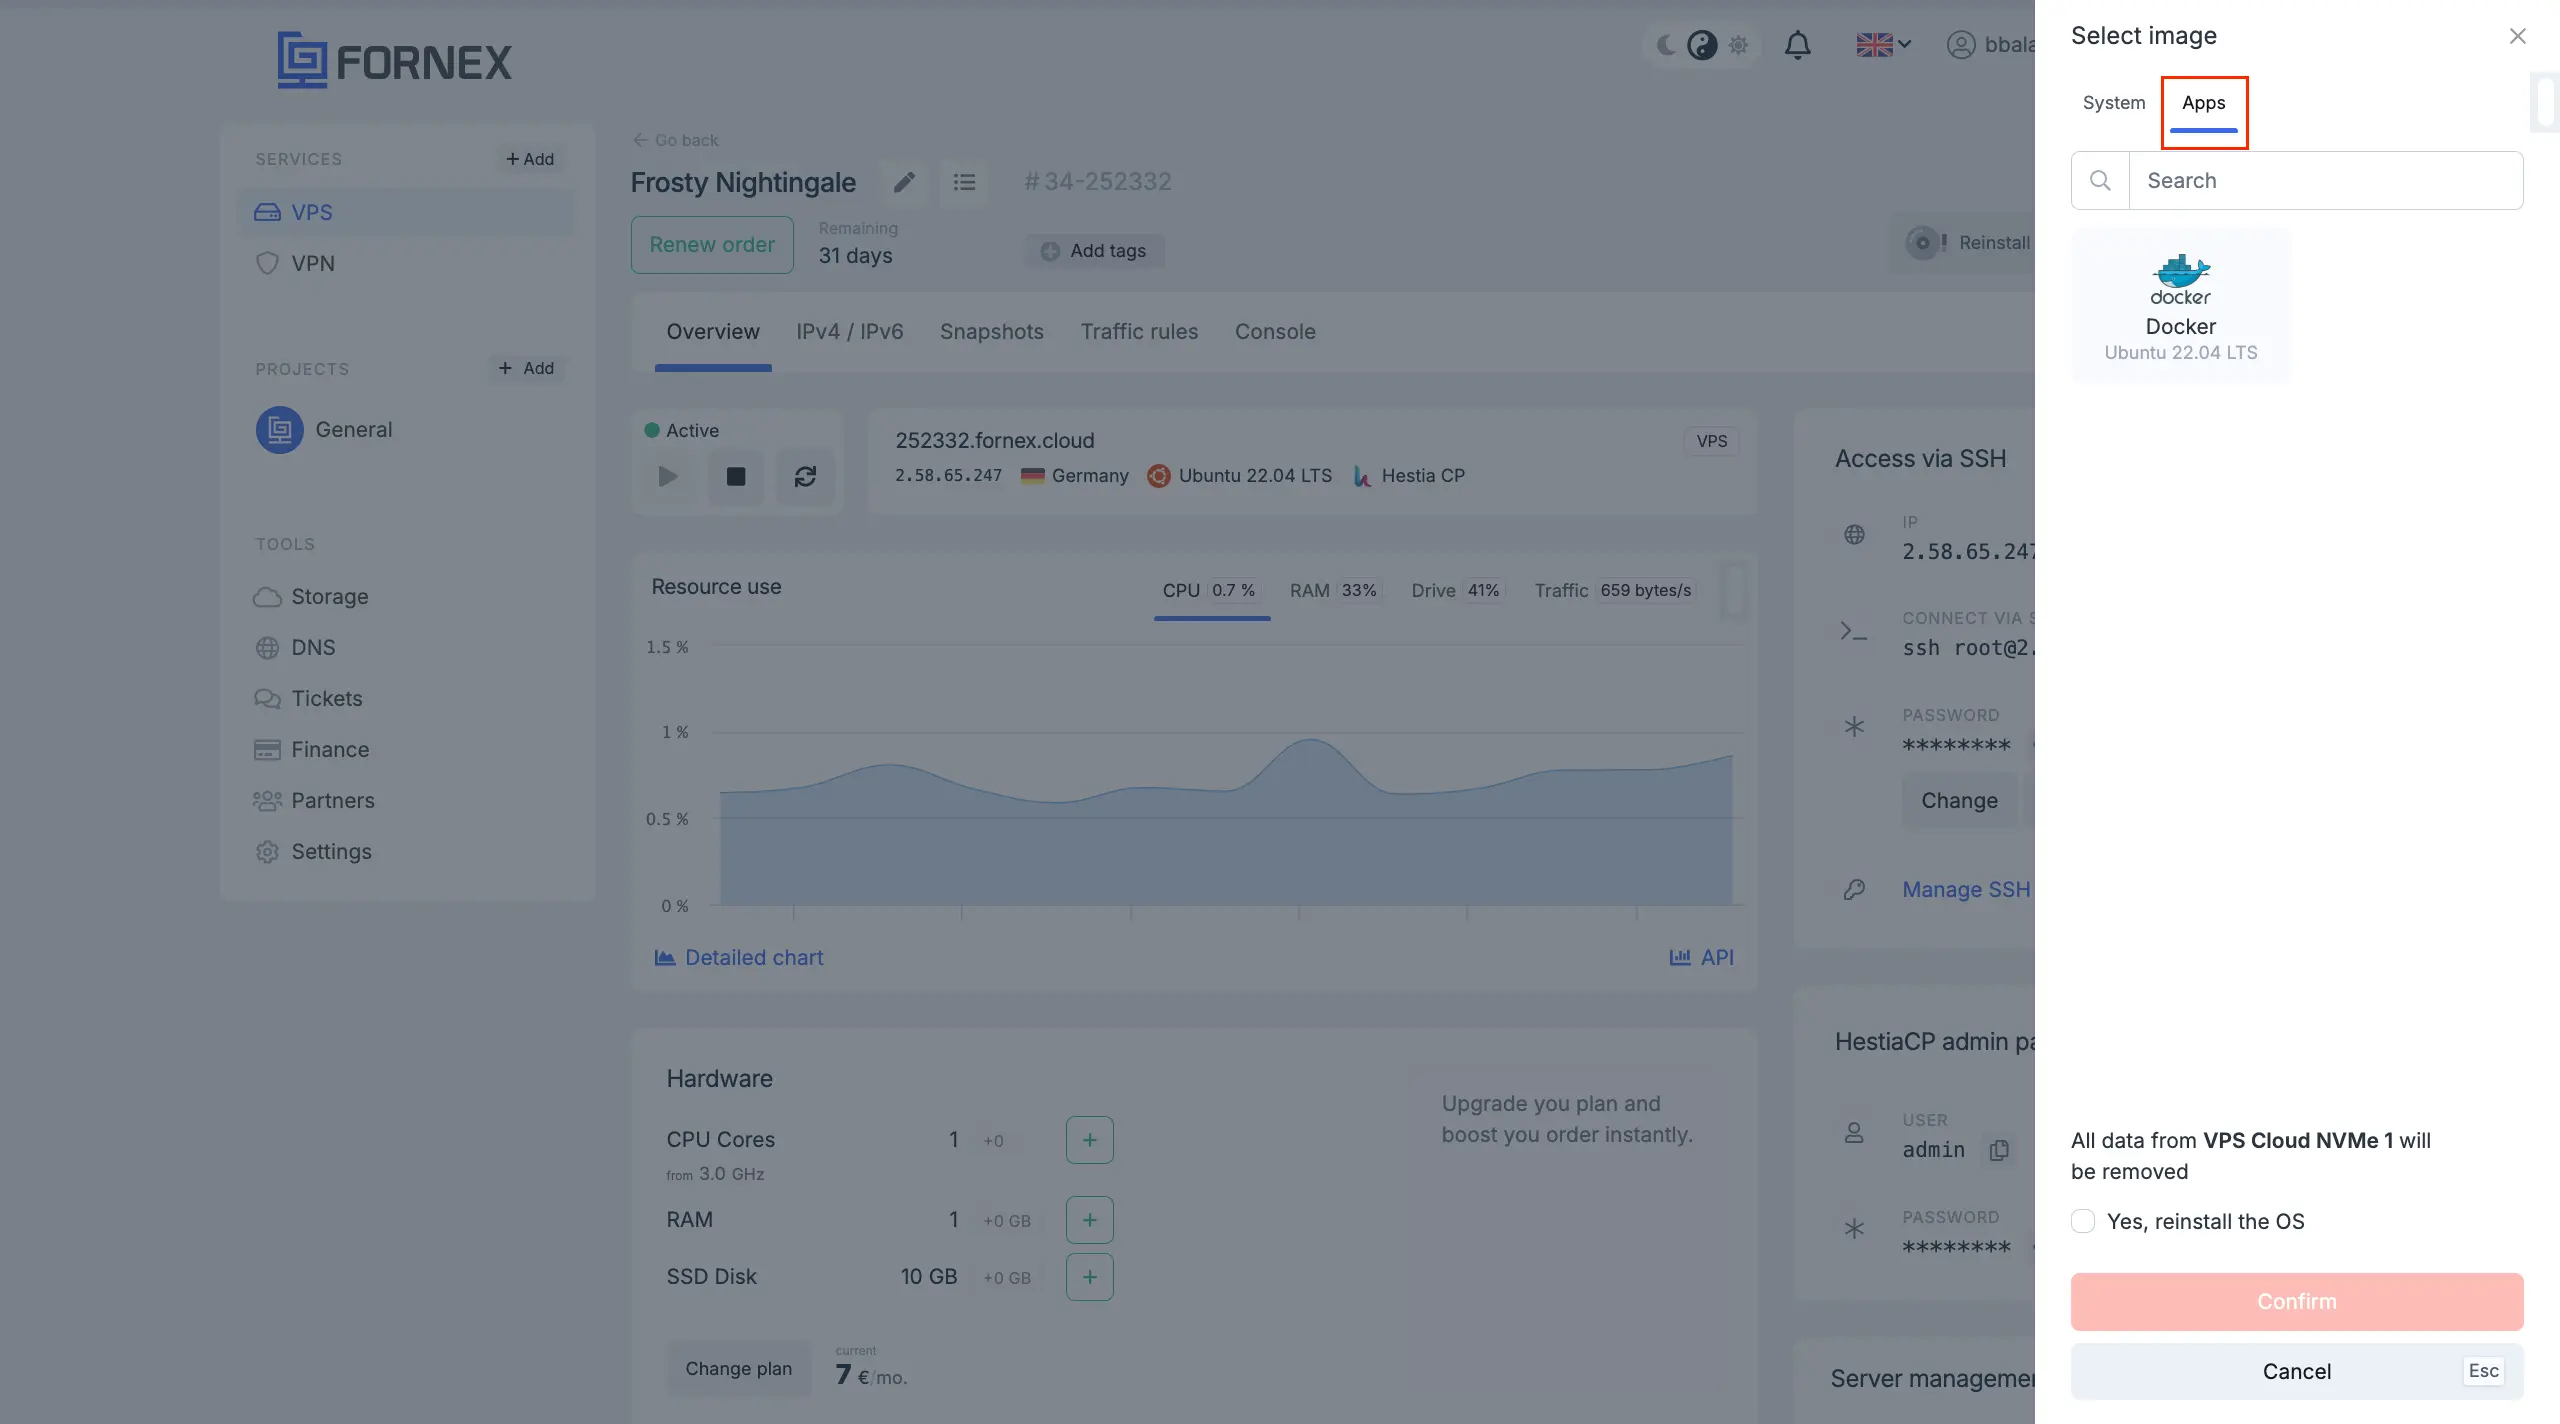Viewport: 2560px width, 1424px height.
Task: Open the Snapshots tab
Action: (x=991, y=332)
